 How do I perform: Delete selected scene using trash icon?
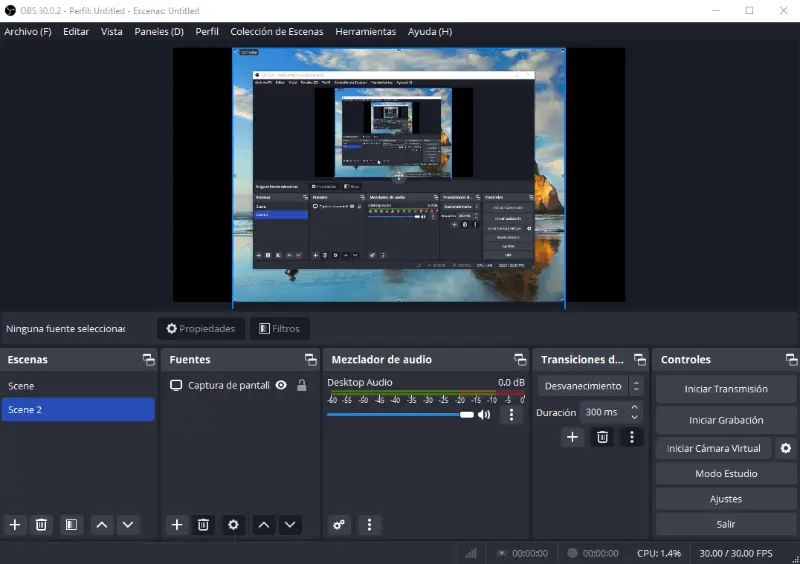coord(41,525)
